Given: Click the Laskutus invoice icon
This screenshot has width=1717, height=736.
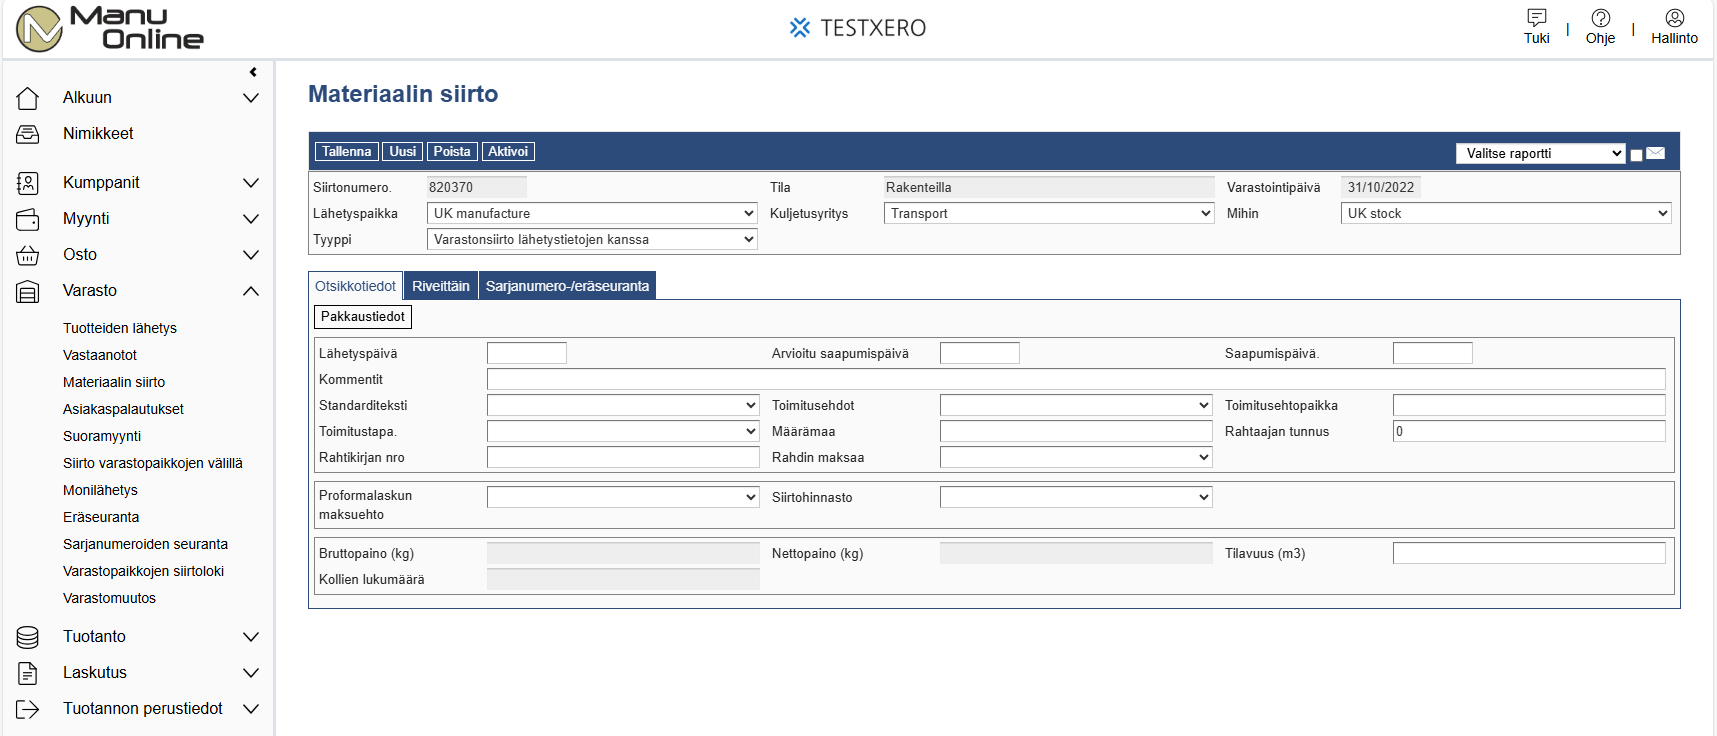Looking at the screenshot, I should (28, 673).
